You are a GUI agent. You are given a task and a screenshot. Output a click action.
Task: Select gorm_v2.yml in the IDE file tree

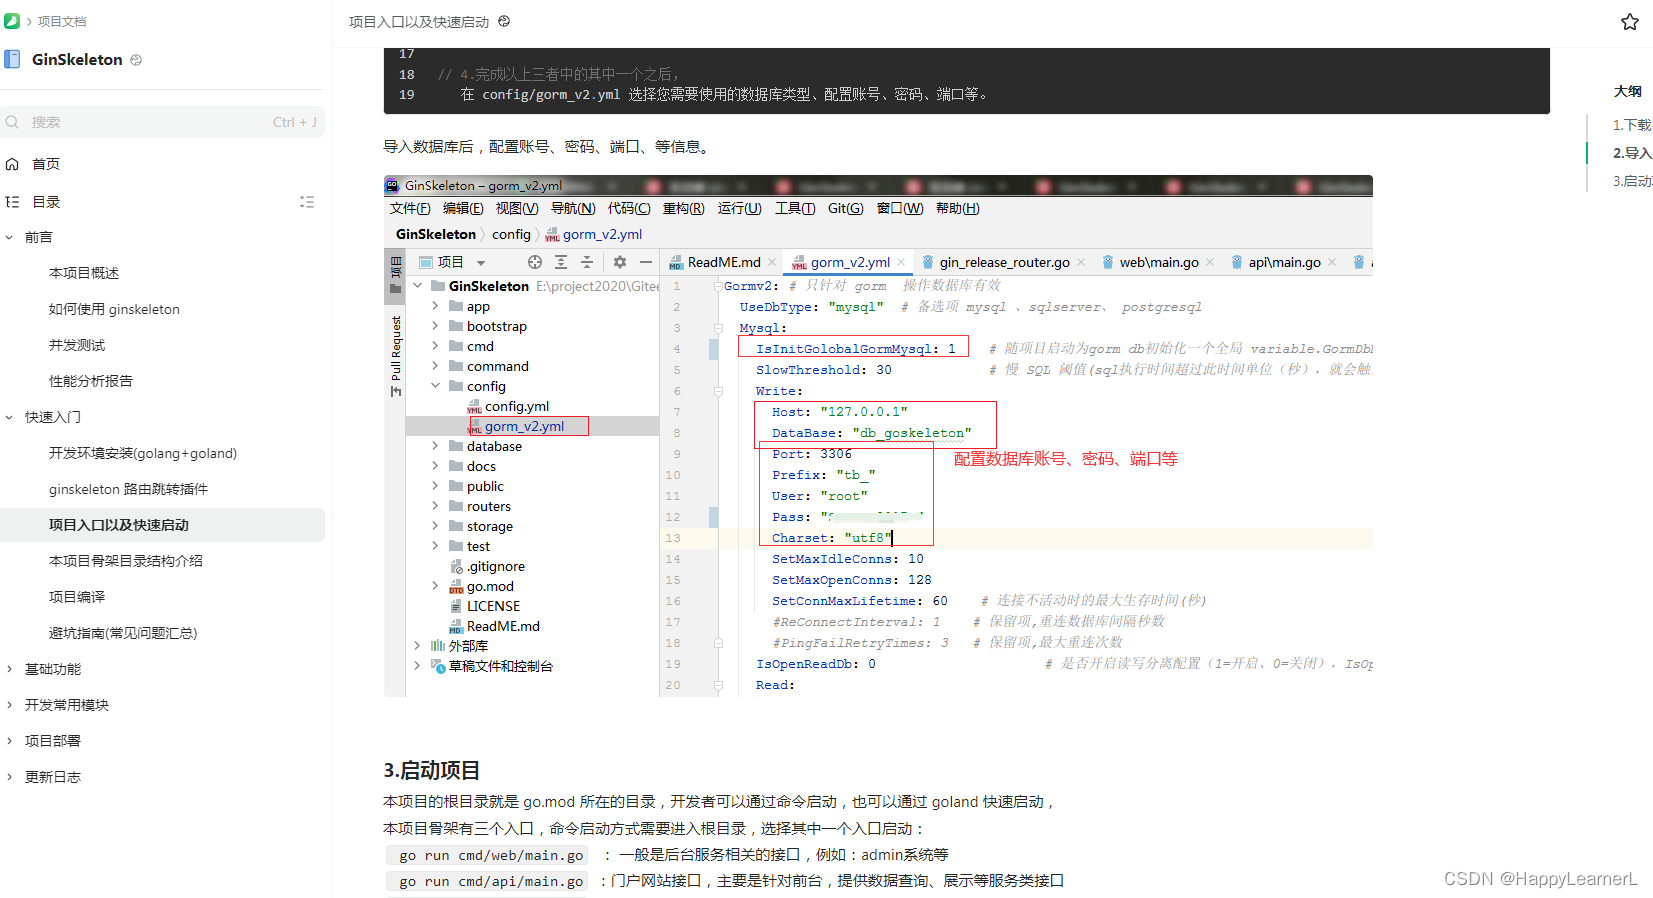(x=524, y=426)
